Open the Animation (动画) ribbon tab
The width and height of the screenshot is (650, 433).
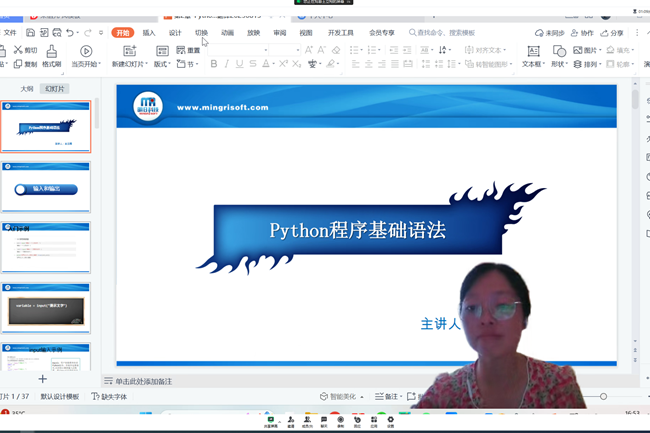[x=227, y=33]
